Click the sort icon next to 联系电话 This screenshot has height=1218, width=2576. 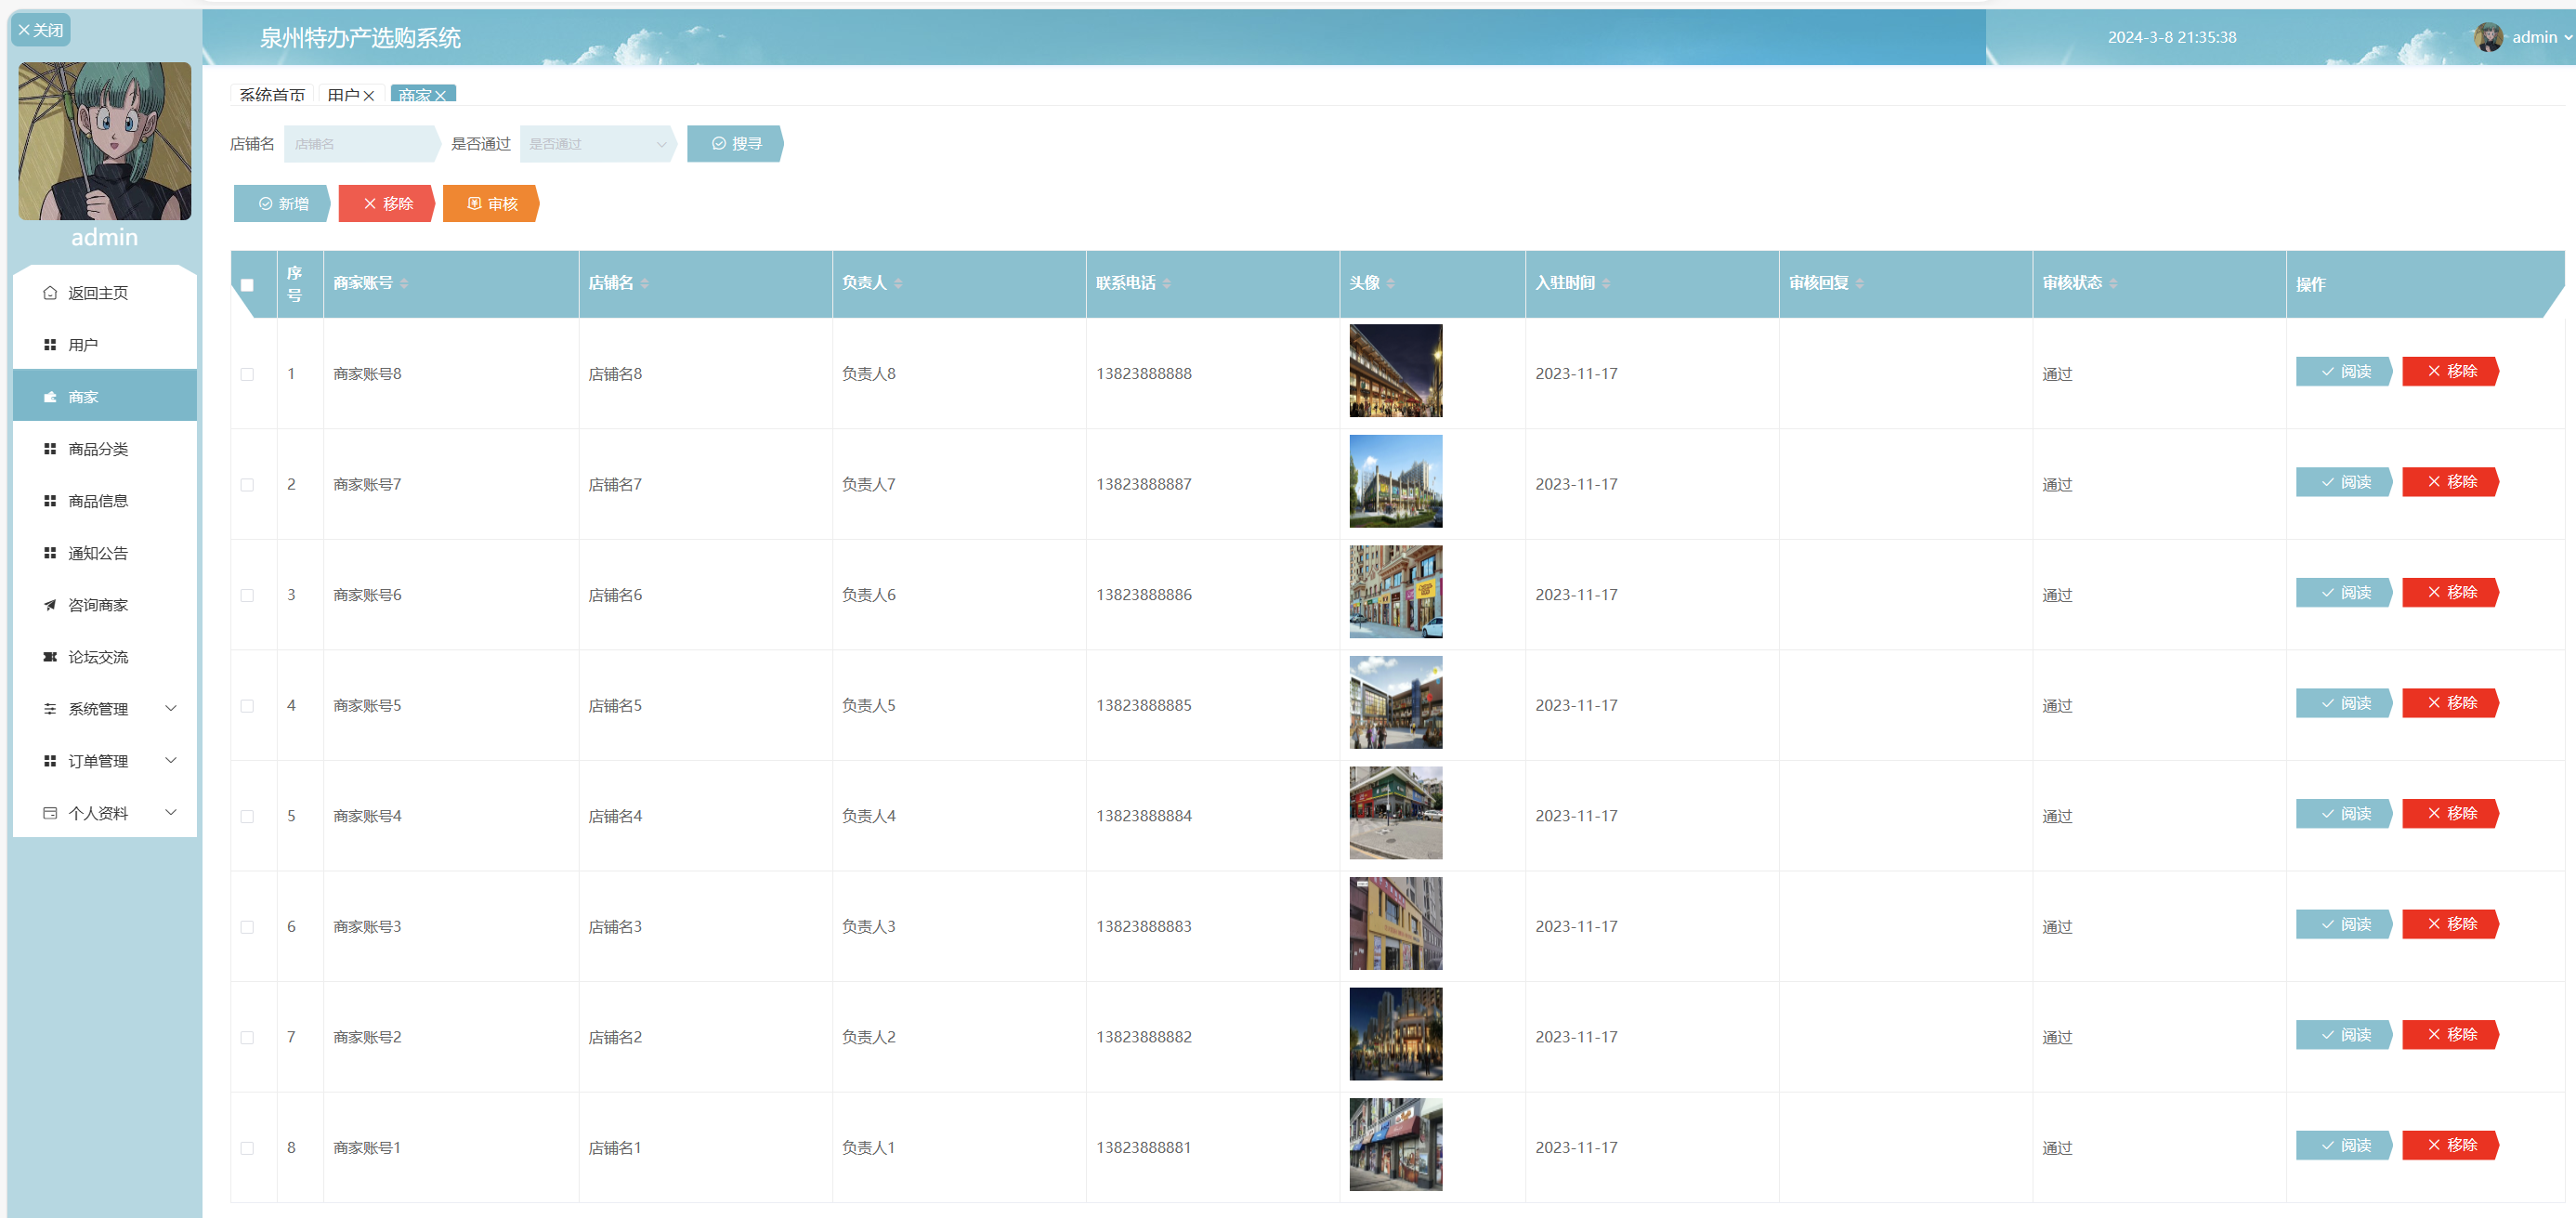[x=1167, y=284]
